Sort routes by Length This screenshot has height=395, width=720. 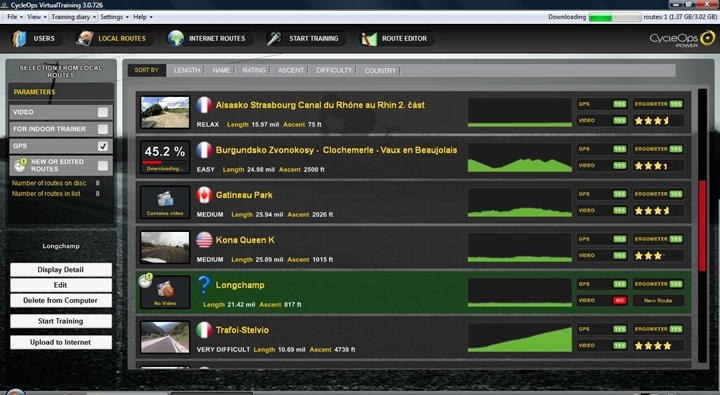tap(187, 70)
